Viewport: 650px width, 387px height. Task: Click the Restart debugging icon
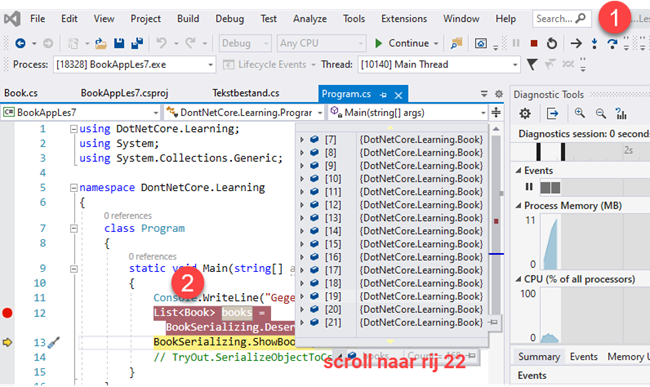pos(552,43)
